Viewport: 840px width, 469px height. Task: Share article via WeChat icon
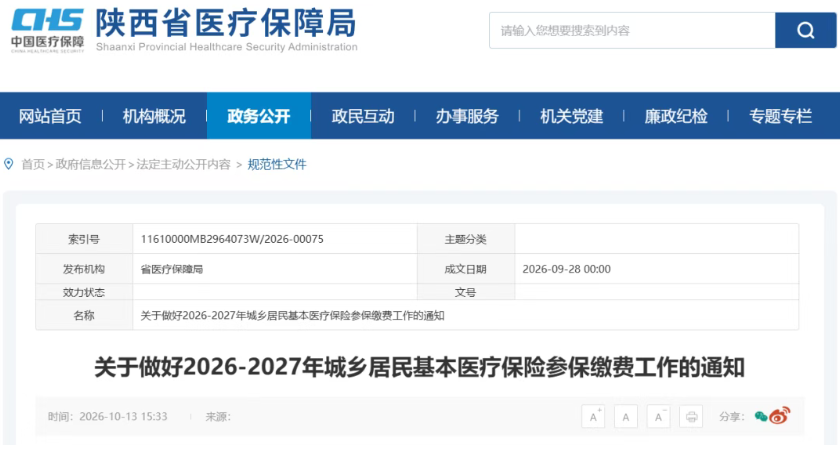(x=761, y=416)
